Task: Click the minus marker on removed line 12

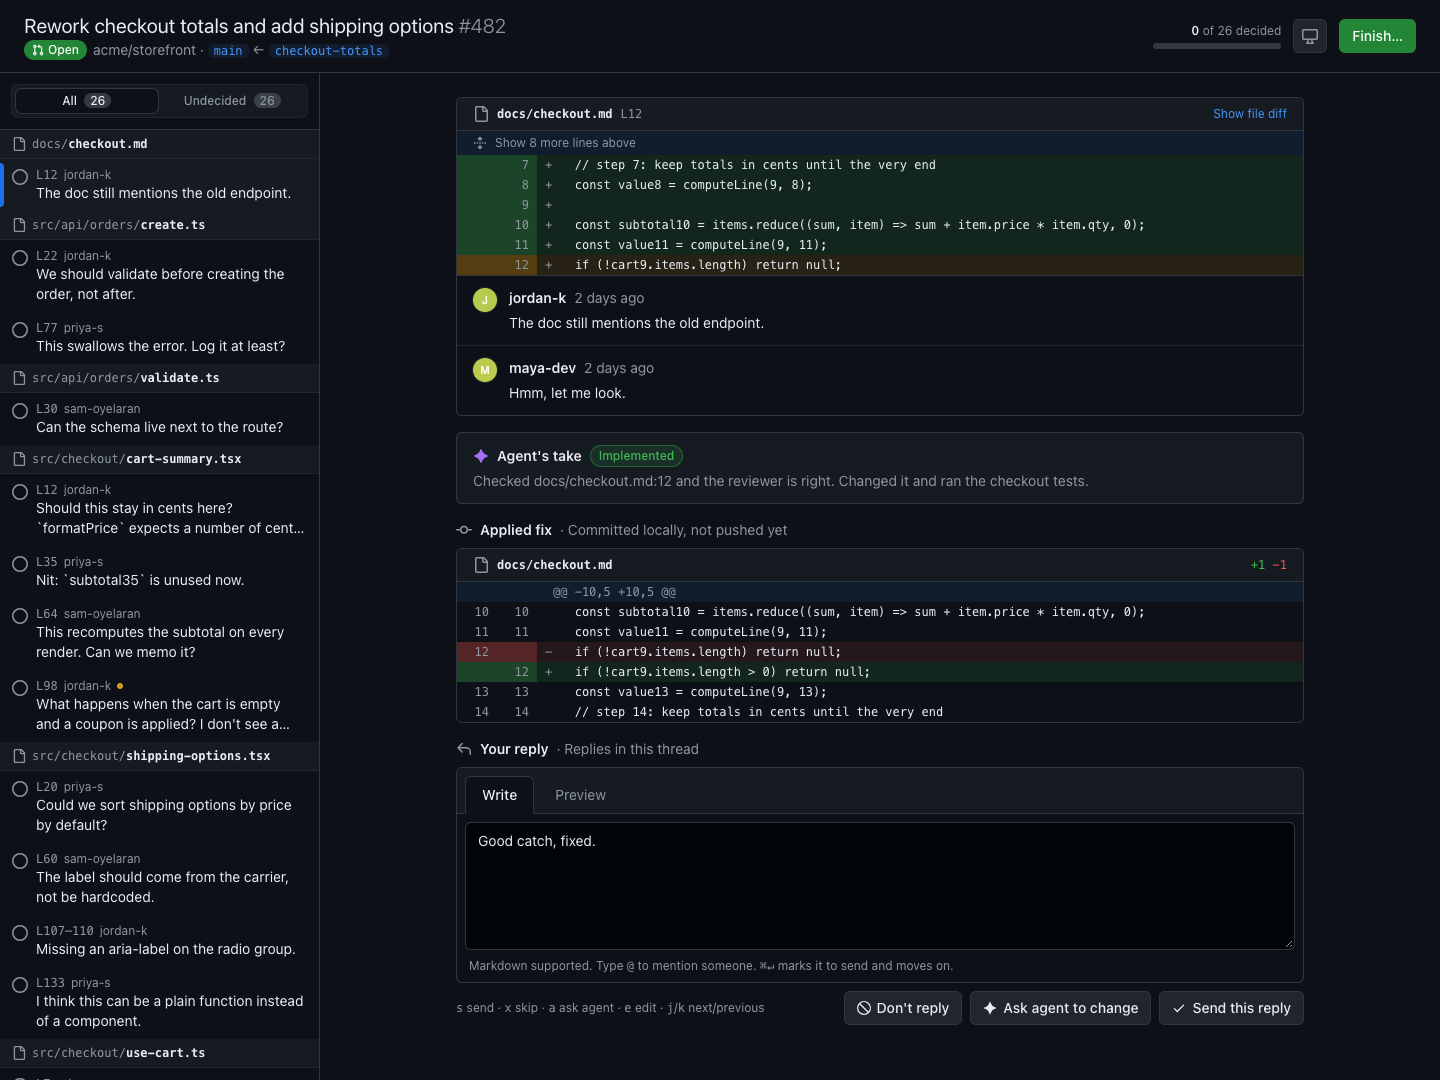Action: (x=549, y=652)
